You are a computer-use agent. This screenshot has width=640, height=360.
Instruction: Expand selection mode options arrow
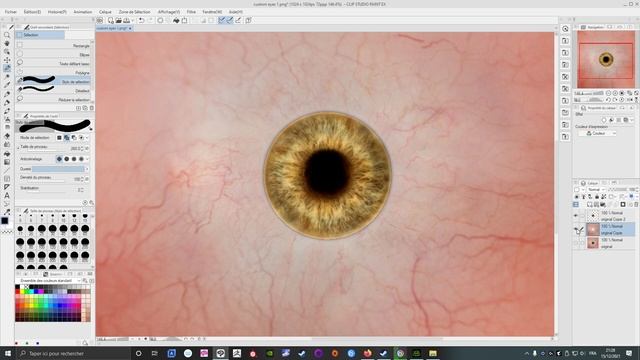click(x=87, y=138)
